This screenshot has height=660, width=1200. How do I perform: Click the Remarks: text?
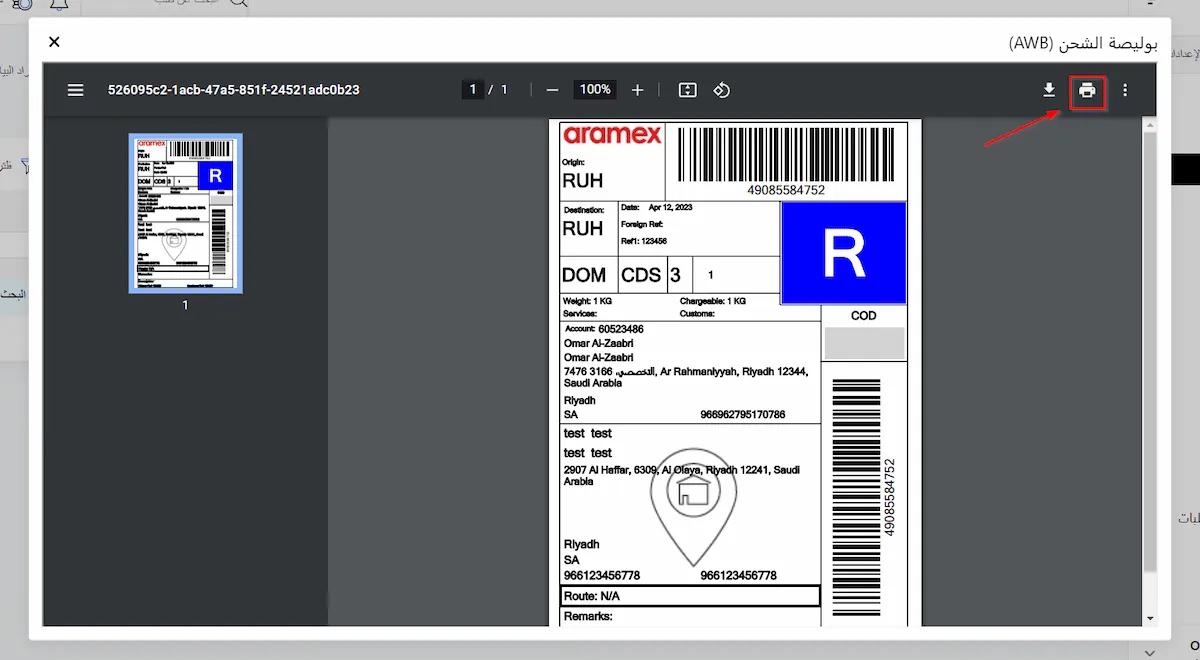[588, 616]
